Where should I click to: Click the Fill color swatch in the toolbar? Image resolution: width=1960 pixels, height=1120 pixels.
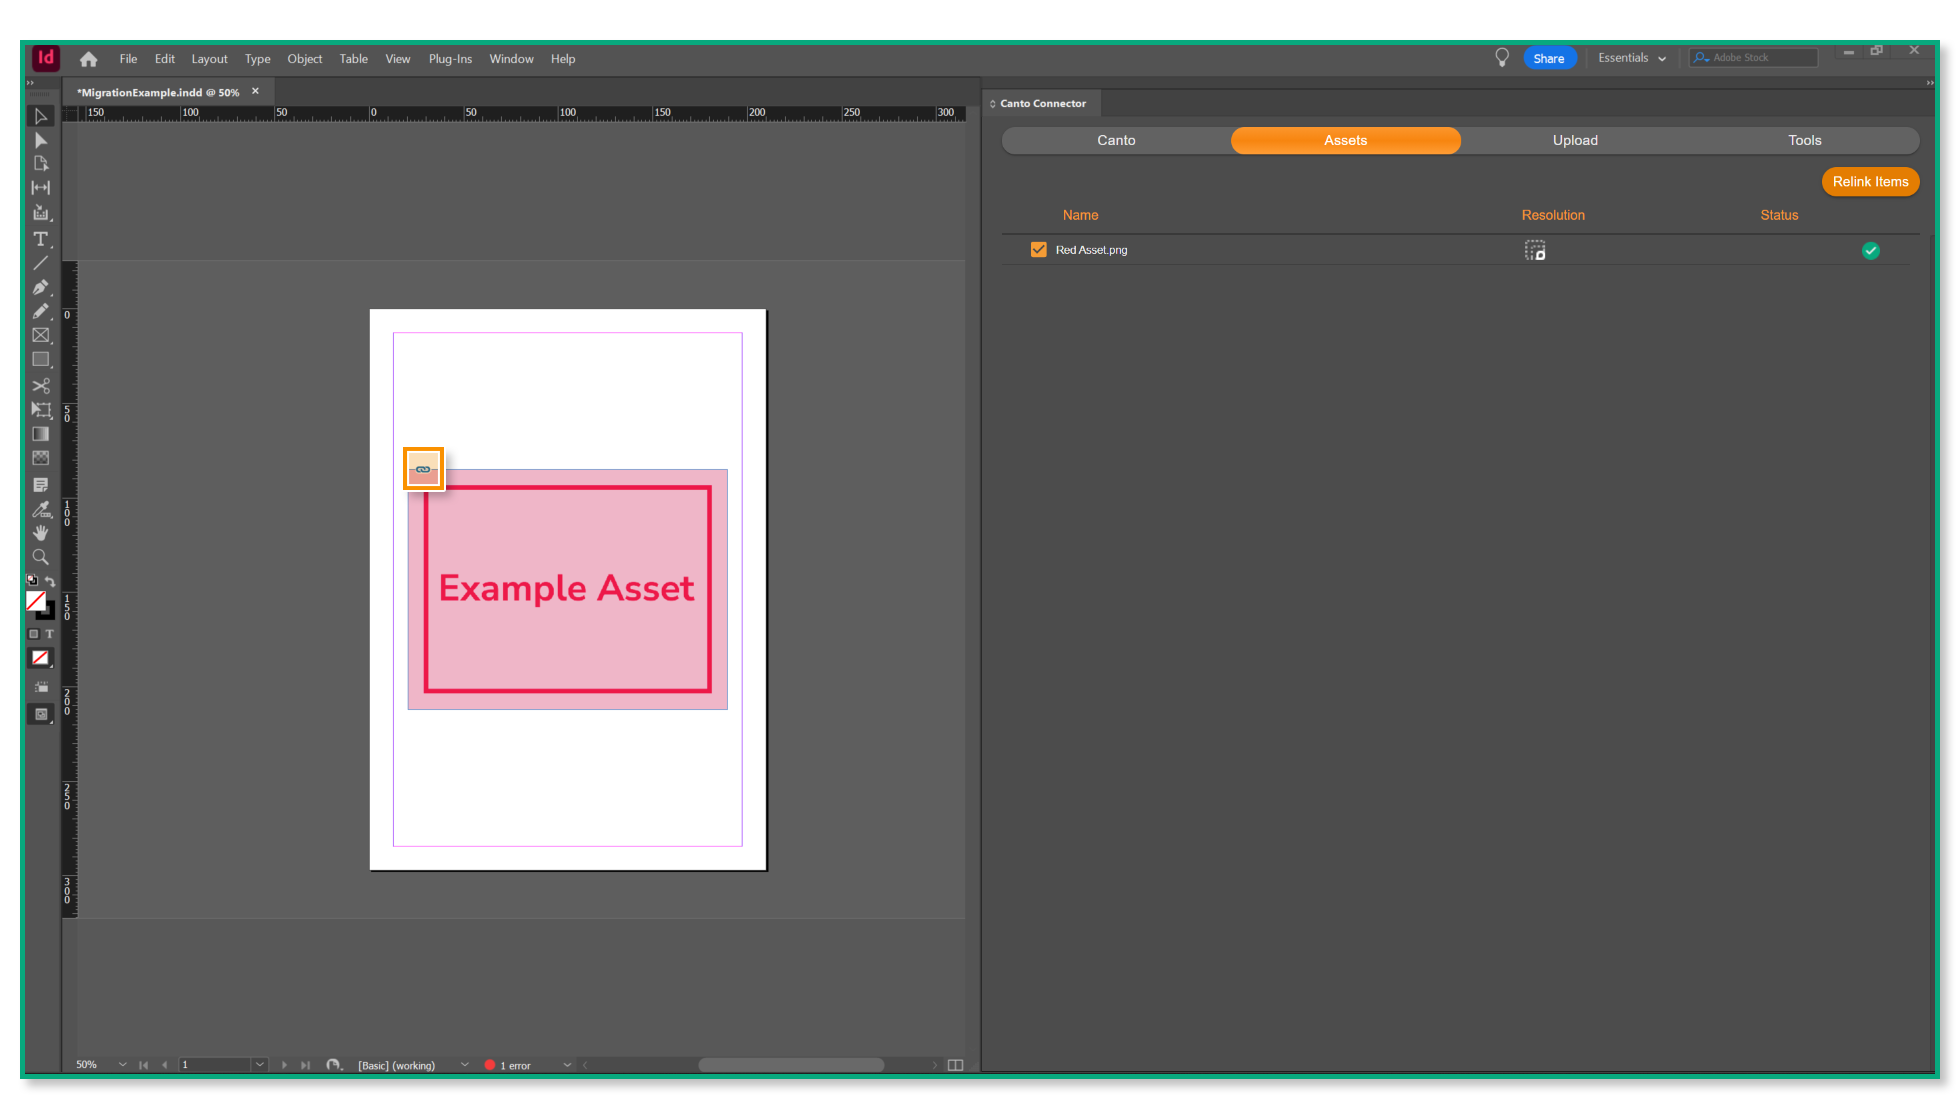(x=38, y=602)
